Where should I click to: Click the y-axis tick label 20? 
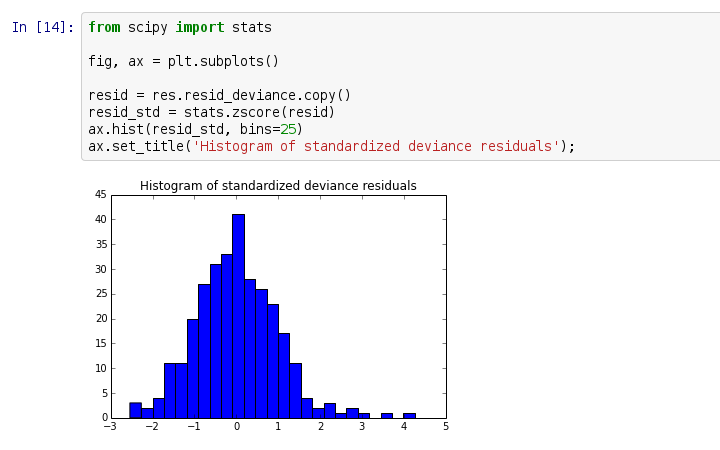click(100, 319)
